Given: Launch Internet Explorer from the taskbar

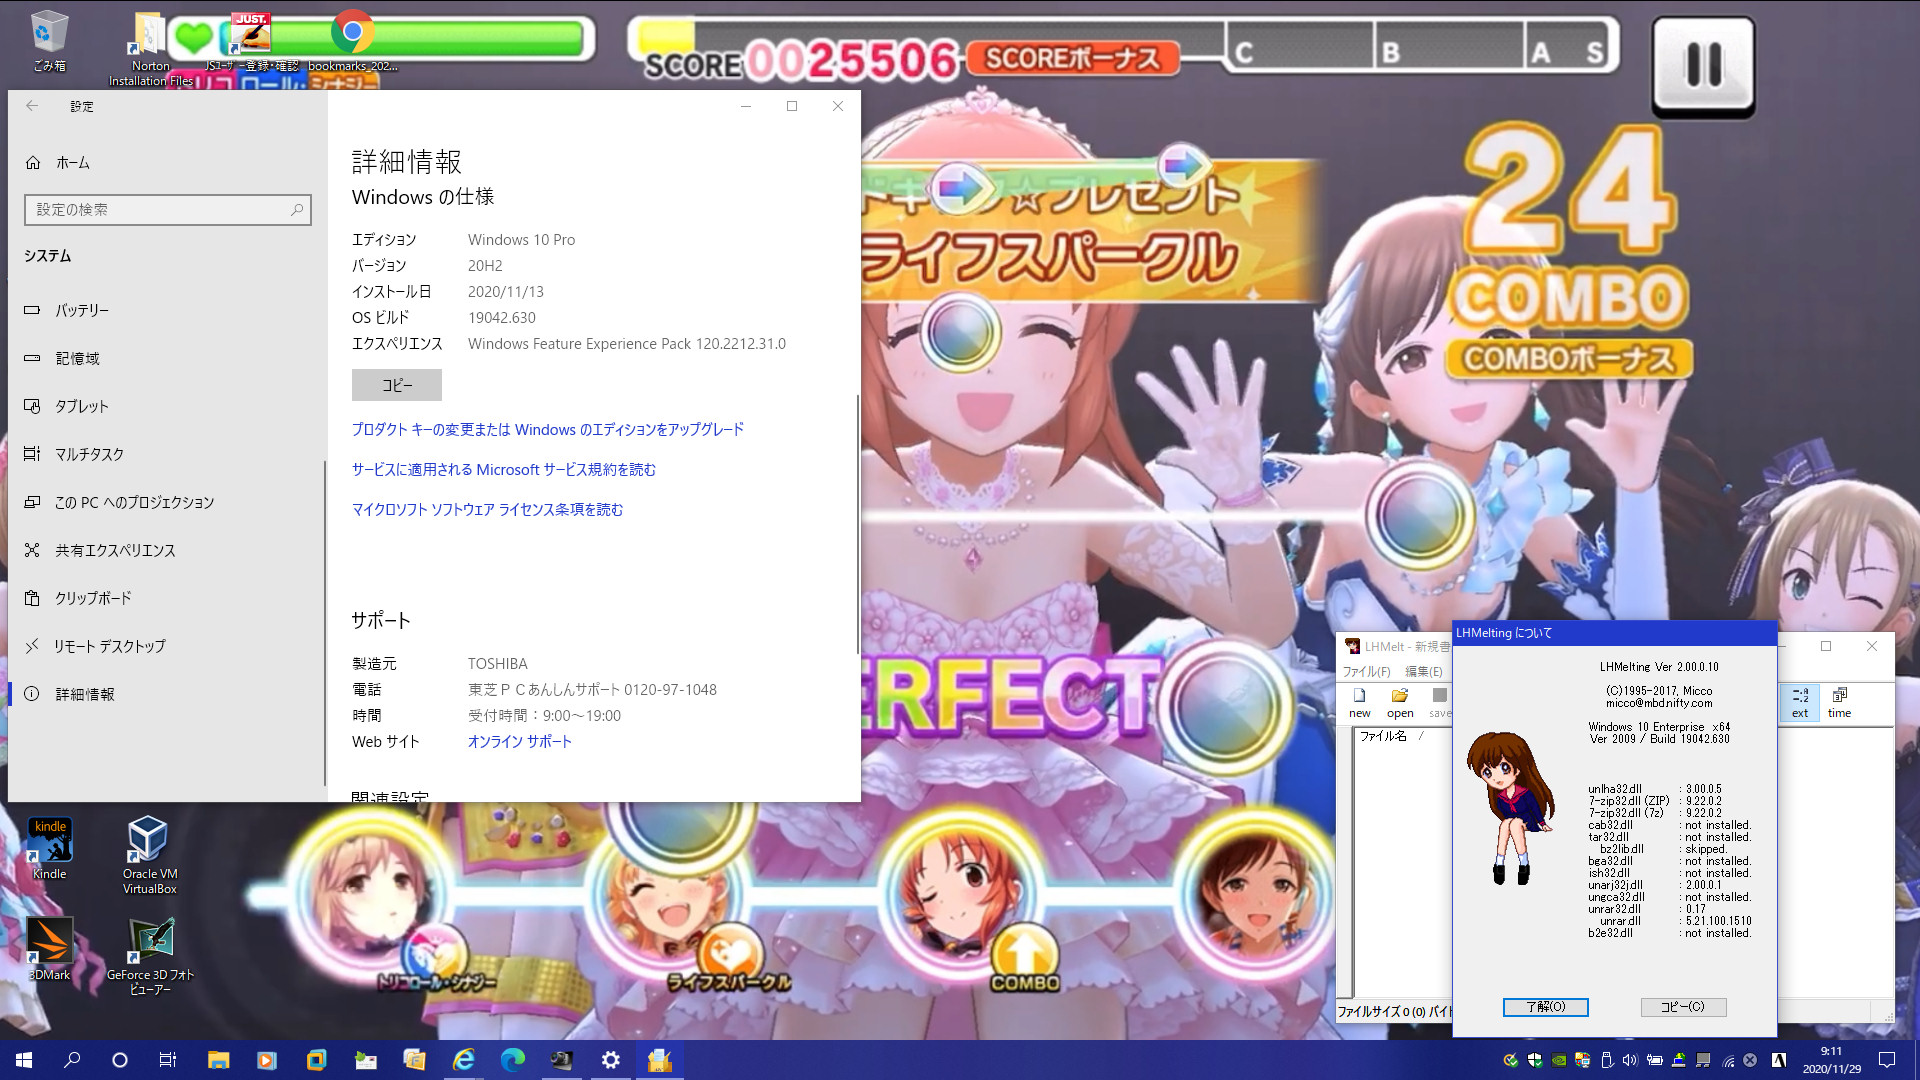Looking at the screenshot, I should point(464,1060).
